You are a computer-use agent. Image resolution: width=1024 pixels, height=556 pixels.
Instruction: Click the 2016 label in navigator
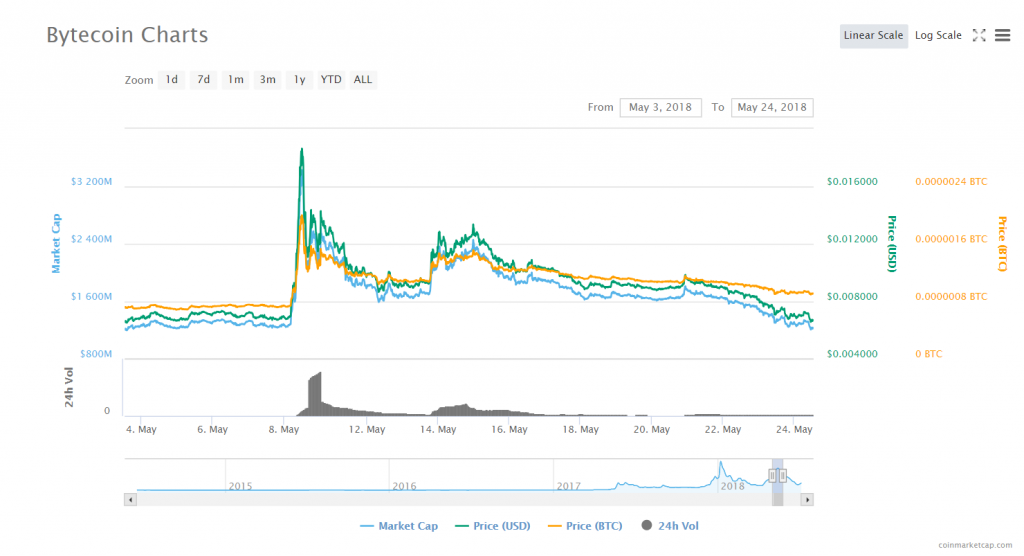click(404, 486)
